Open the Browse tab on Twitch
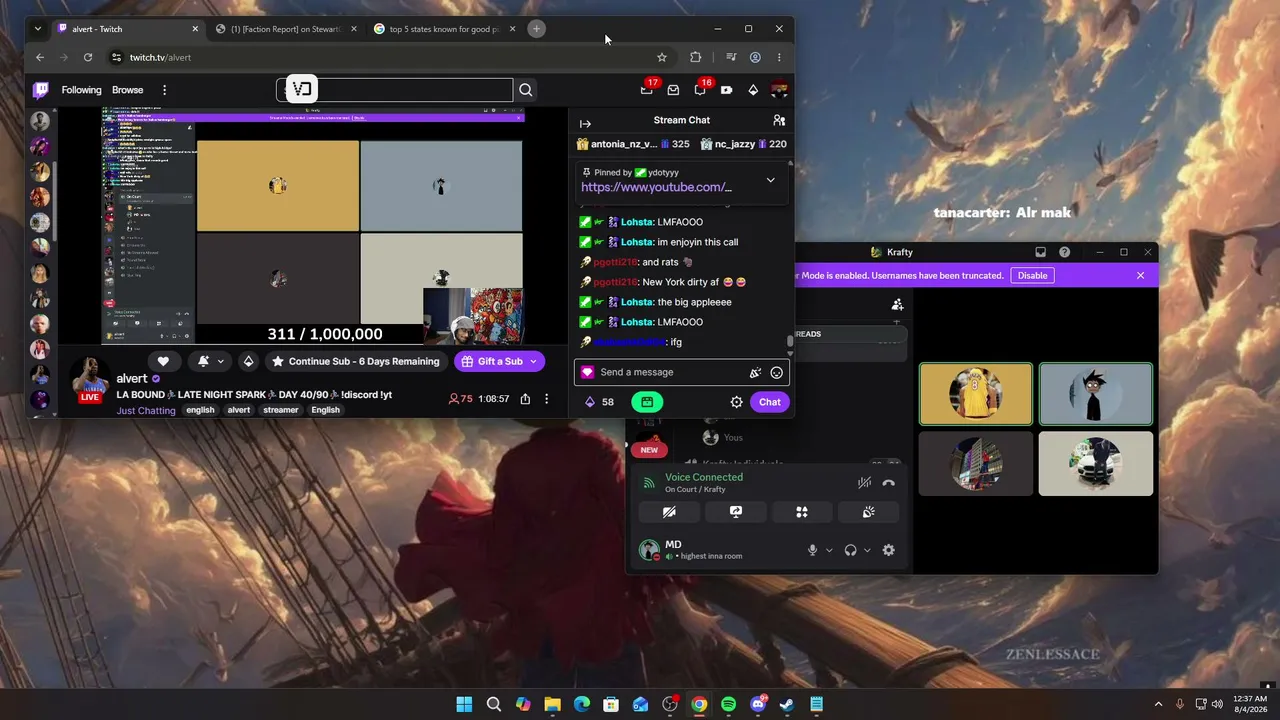 pyautogui.click(x=127, y=90)
